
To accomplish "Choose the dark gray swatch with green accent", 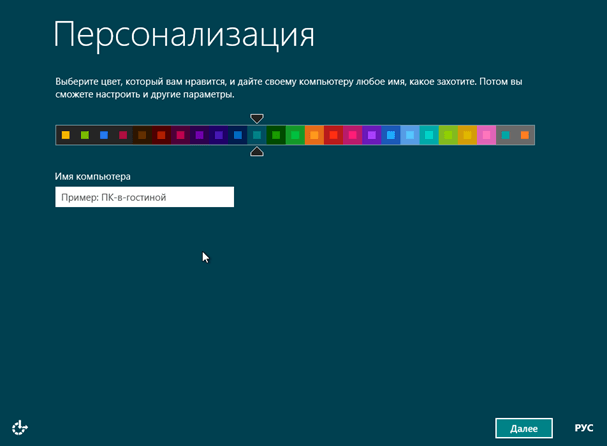I will (85, 135).
